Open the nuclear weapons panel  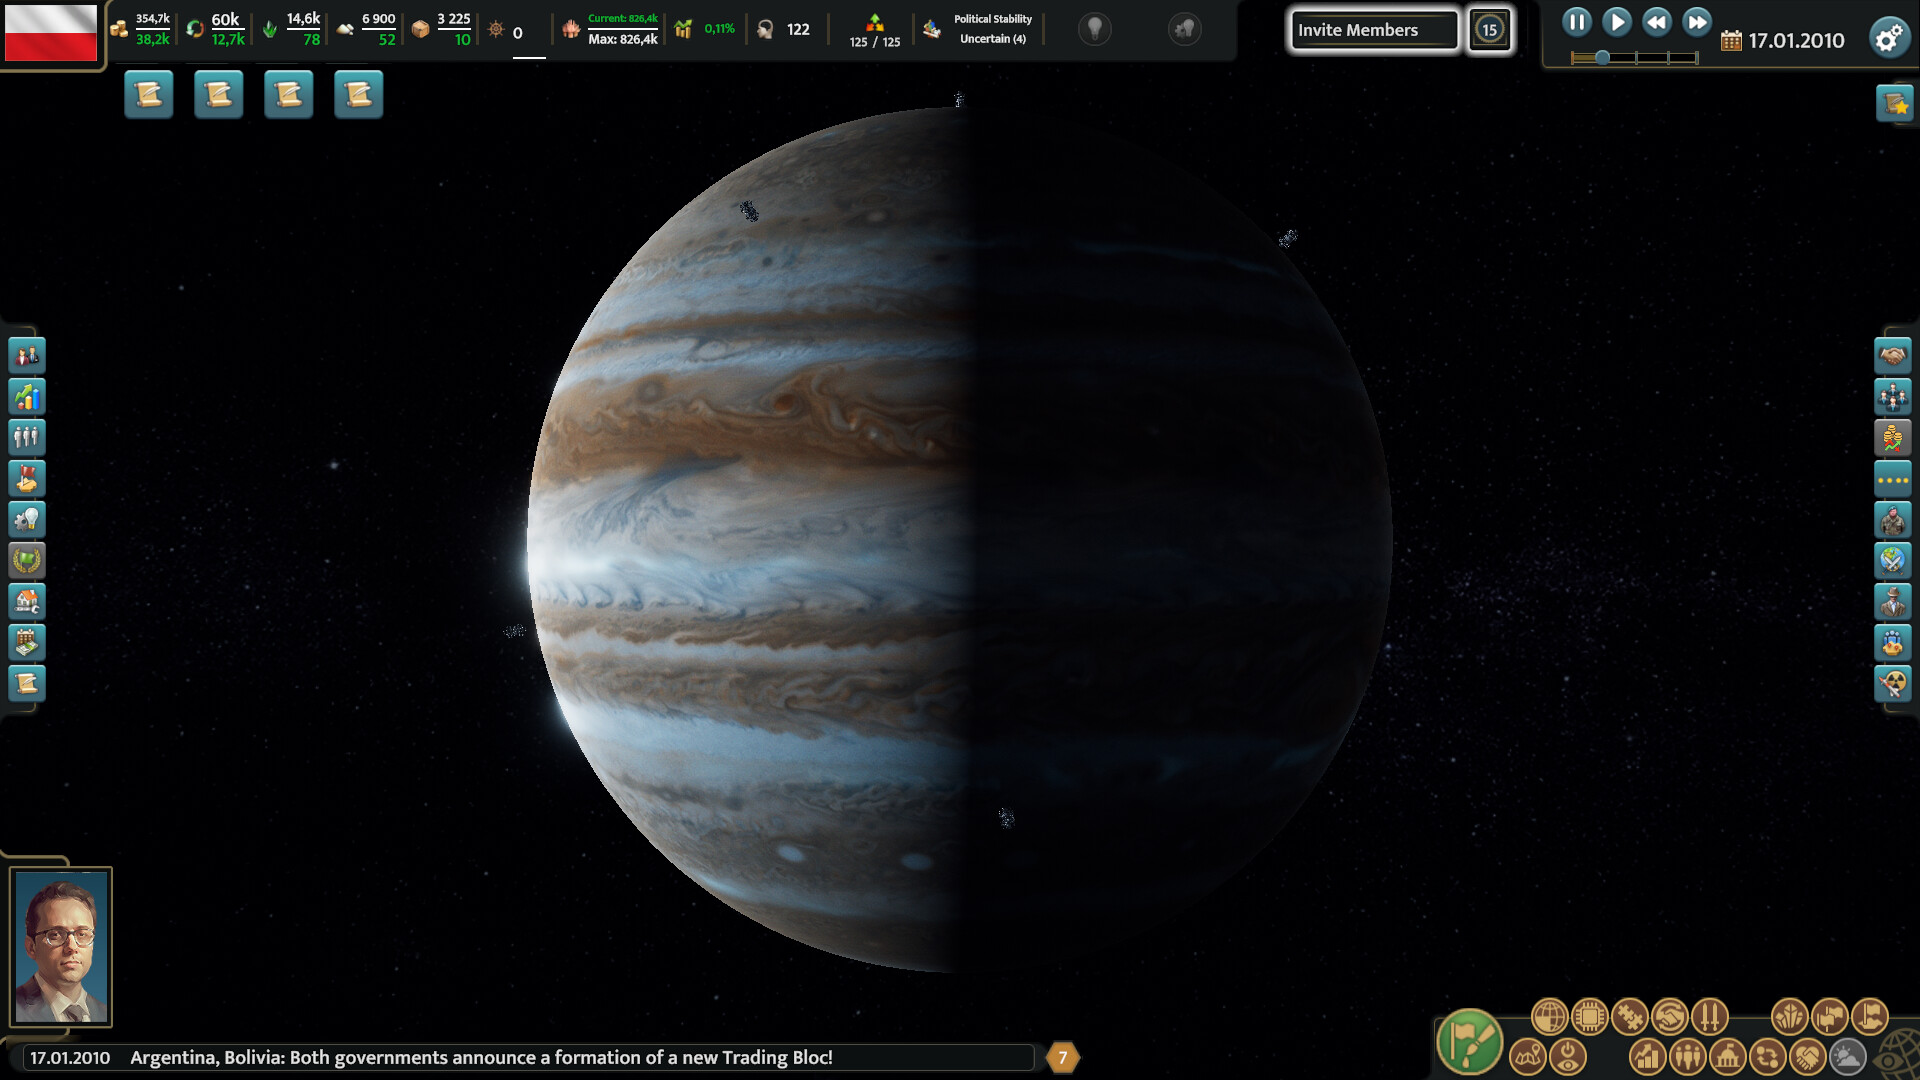click(1895, 683)
